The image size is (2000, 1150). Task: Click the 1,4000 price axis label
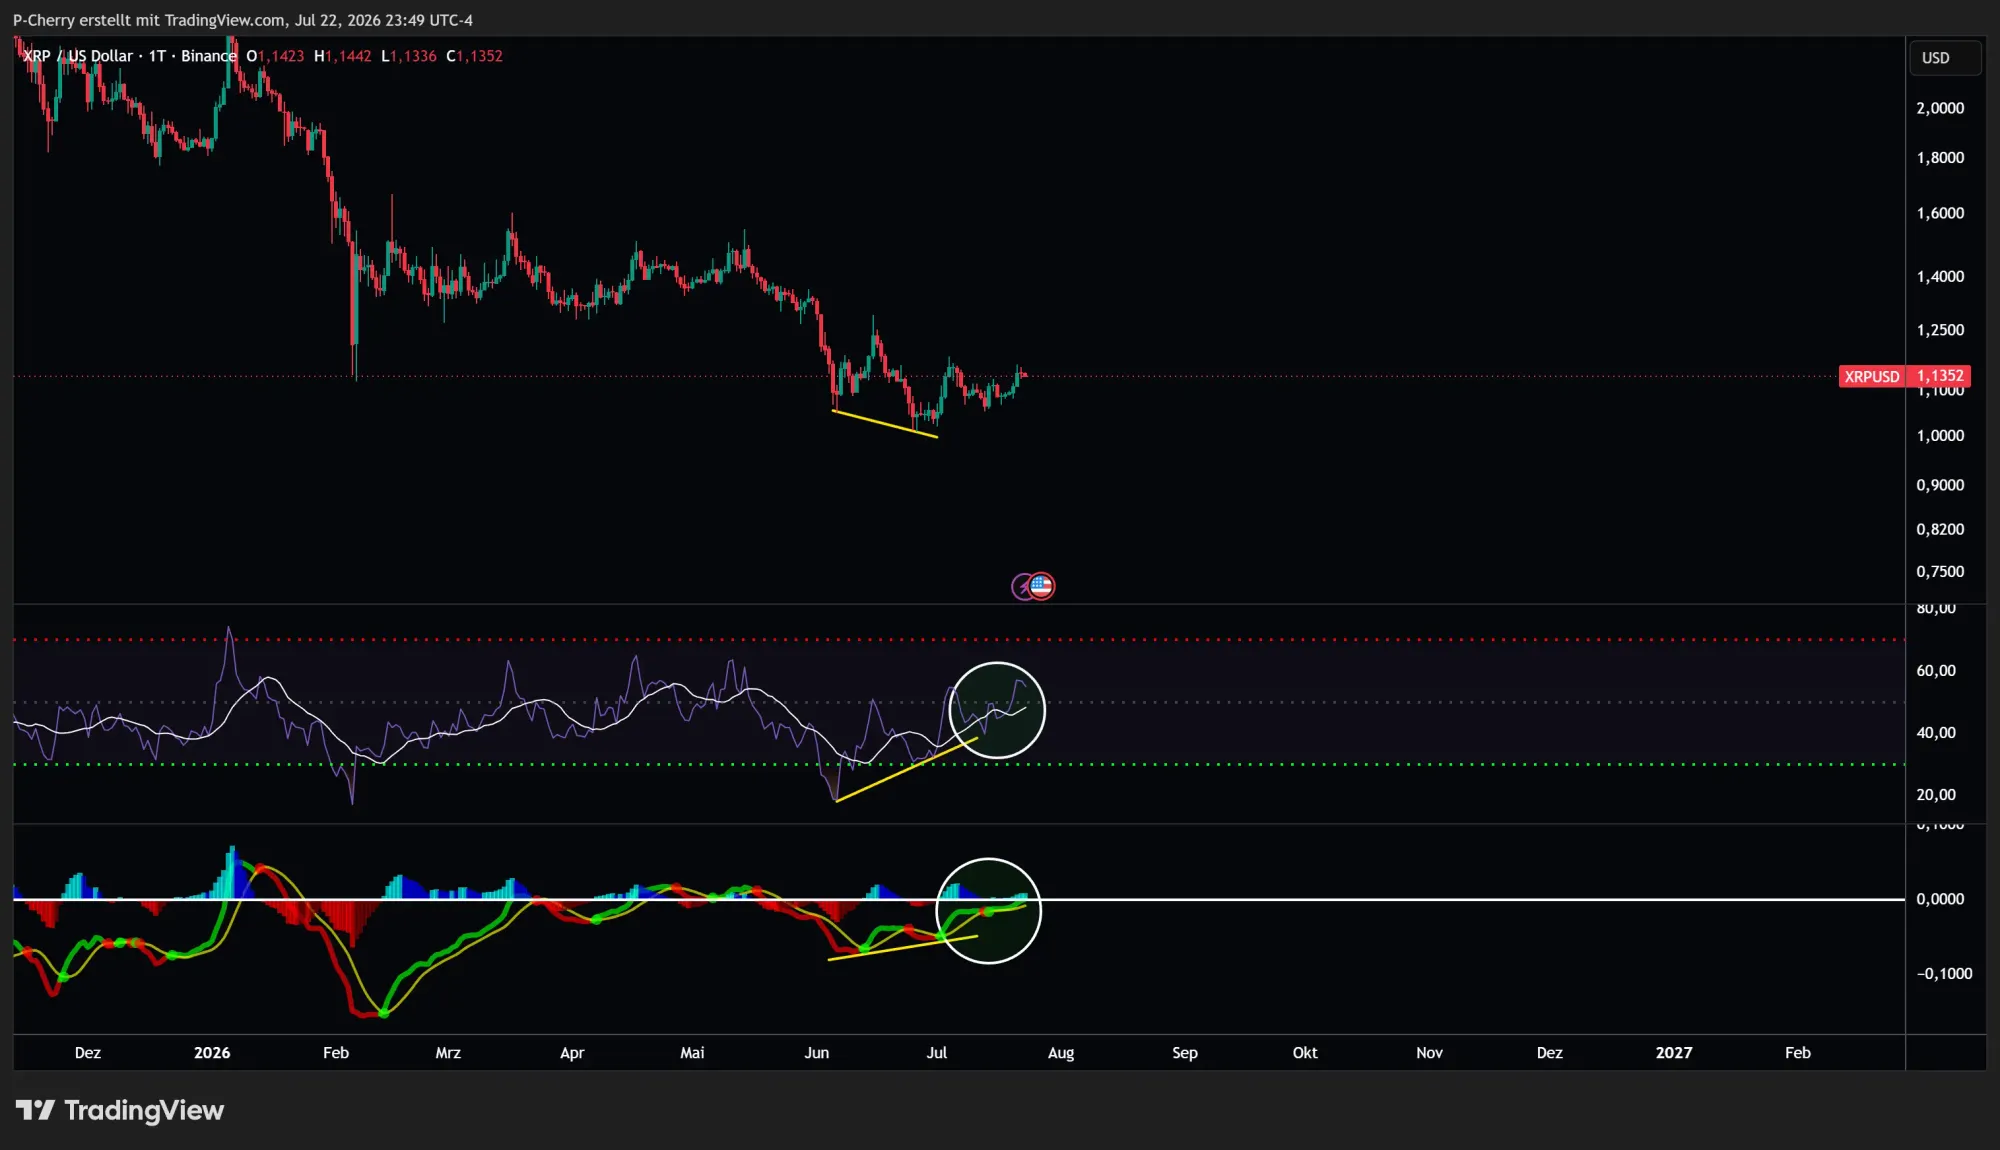1940,277
